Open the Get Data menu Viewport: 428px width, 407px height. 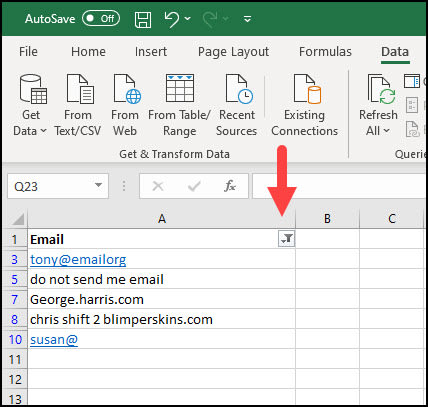[x=30, y=105]
